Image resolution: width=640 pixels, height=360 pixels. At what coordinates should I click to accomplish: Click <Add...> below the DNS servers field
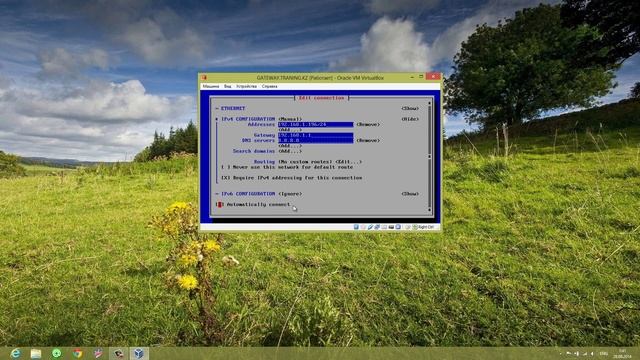[x=290, y=146]
